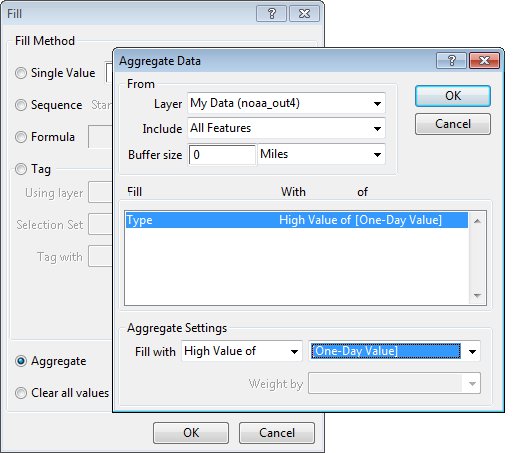Select the Single Value radio button
This screenshot has width=525, height=453.
[x=21, y=73]
